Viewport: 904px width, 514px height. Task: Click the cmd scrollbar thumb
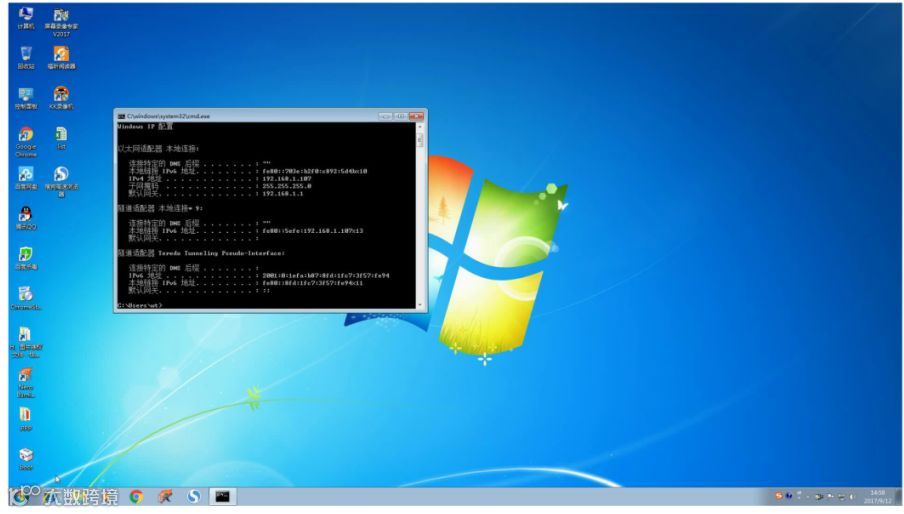(420, 140)
